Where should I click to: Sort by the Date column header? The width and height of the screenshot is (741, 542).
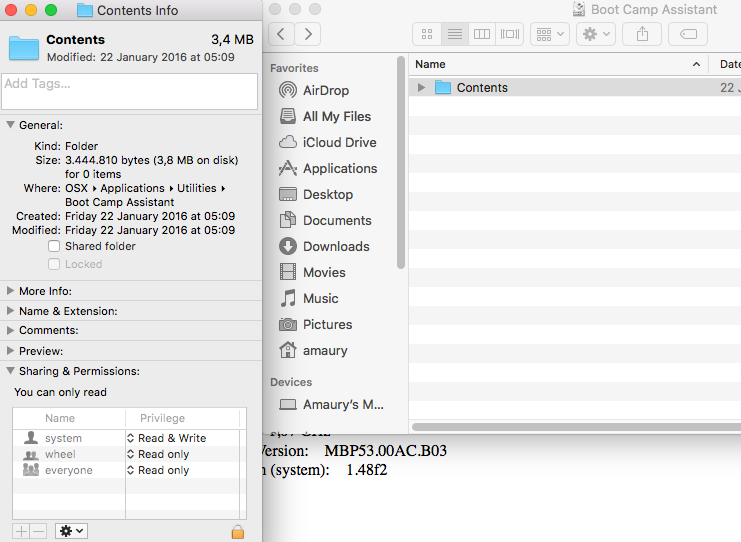coord(726,64)
